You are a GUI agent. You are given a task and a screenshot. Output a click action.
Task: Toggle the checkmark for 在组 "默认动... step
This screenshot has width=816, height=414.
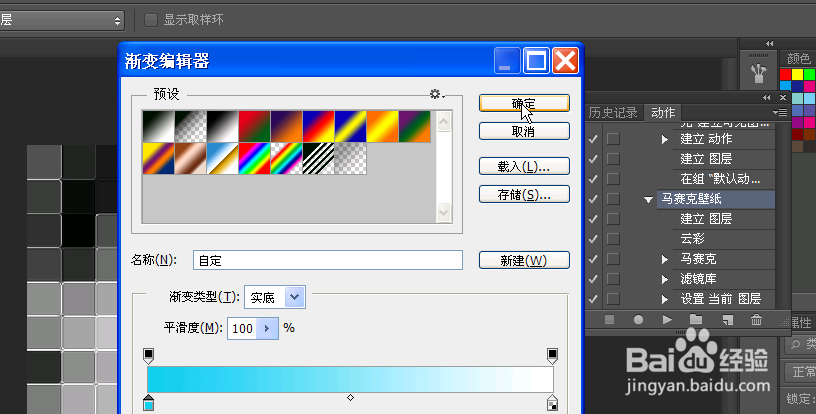593,179
